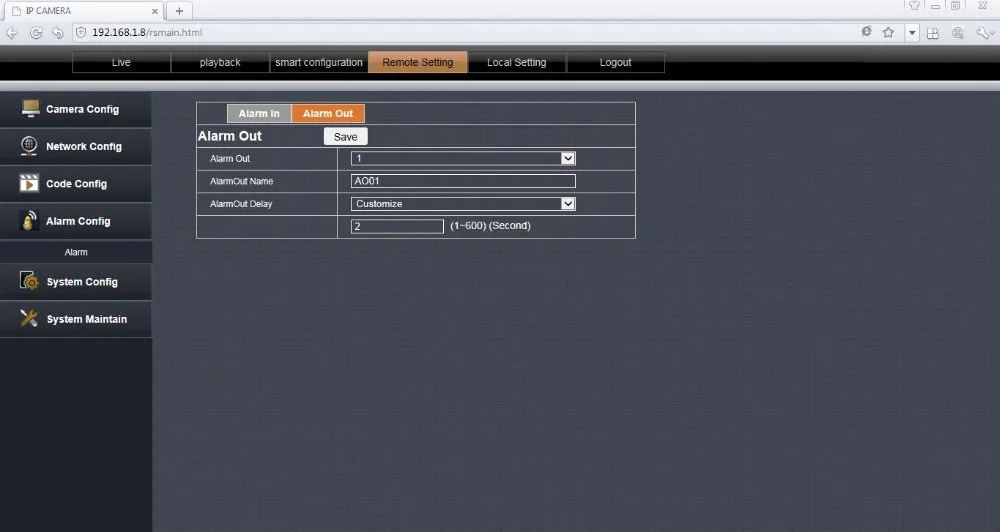This screenshot has height=532, width=1000.
Task: Reload the page with the refresh icon
Action: click(x=36, y=33)
